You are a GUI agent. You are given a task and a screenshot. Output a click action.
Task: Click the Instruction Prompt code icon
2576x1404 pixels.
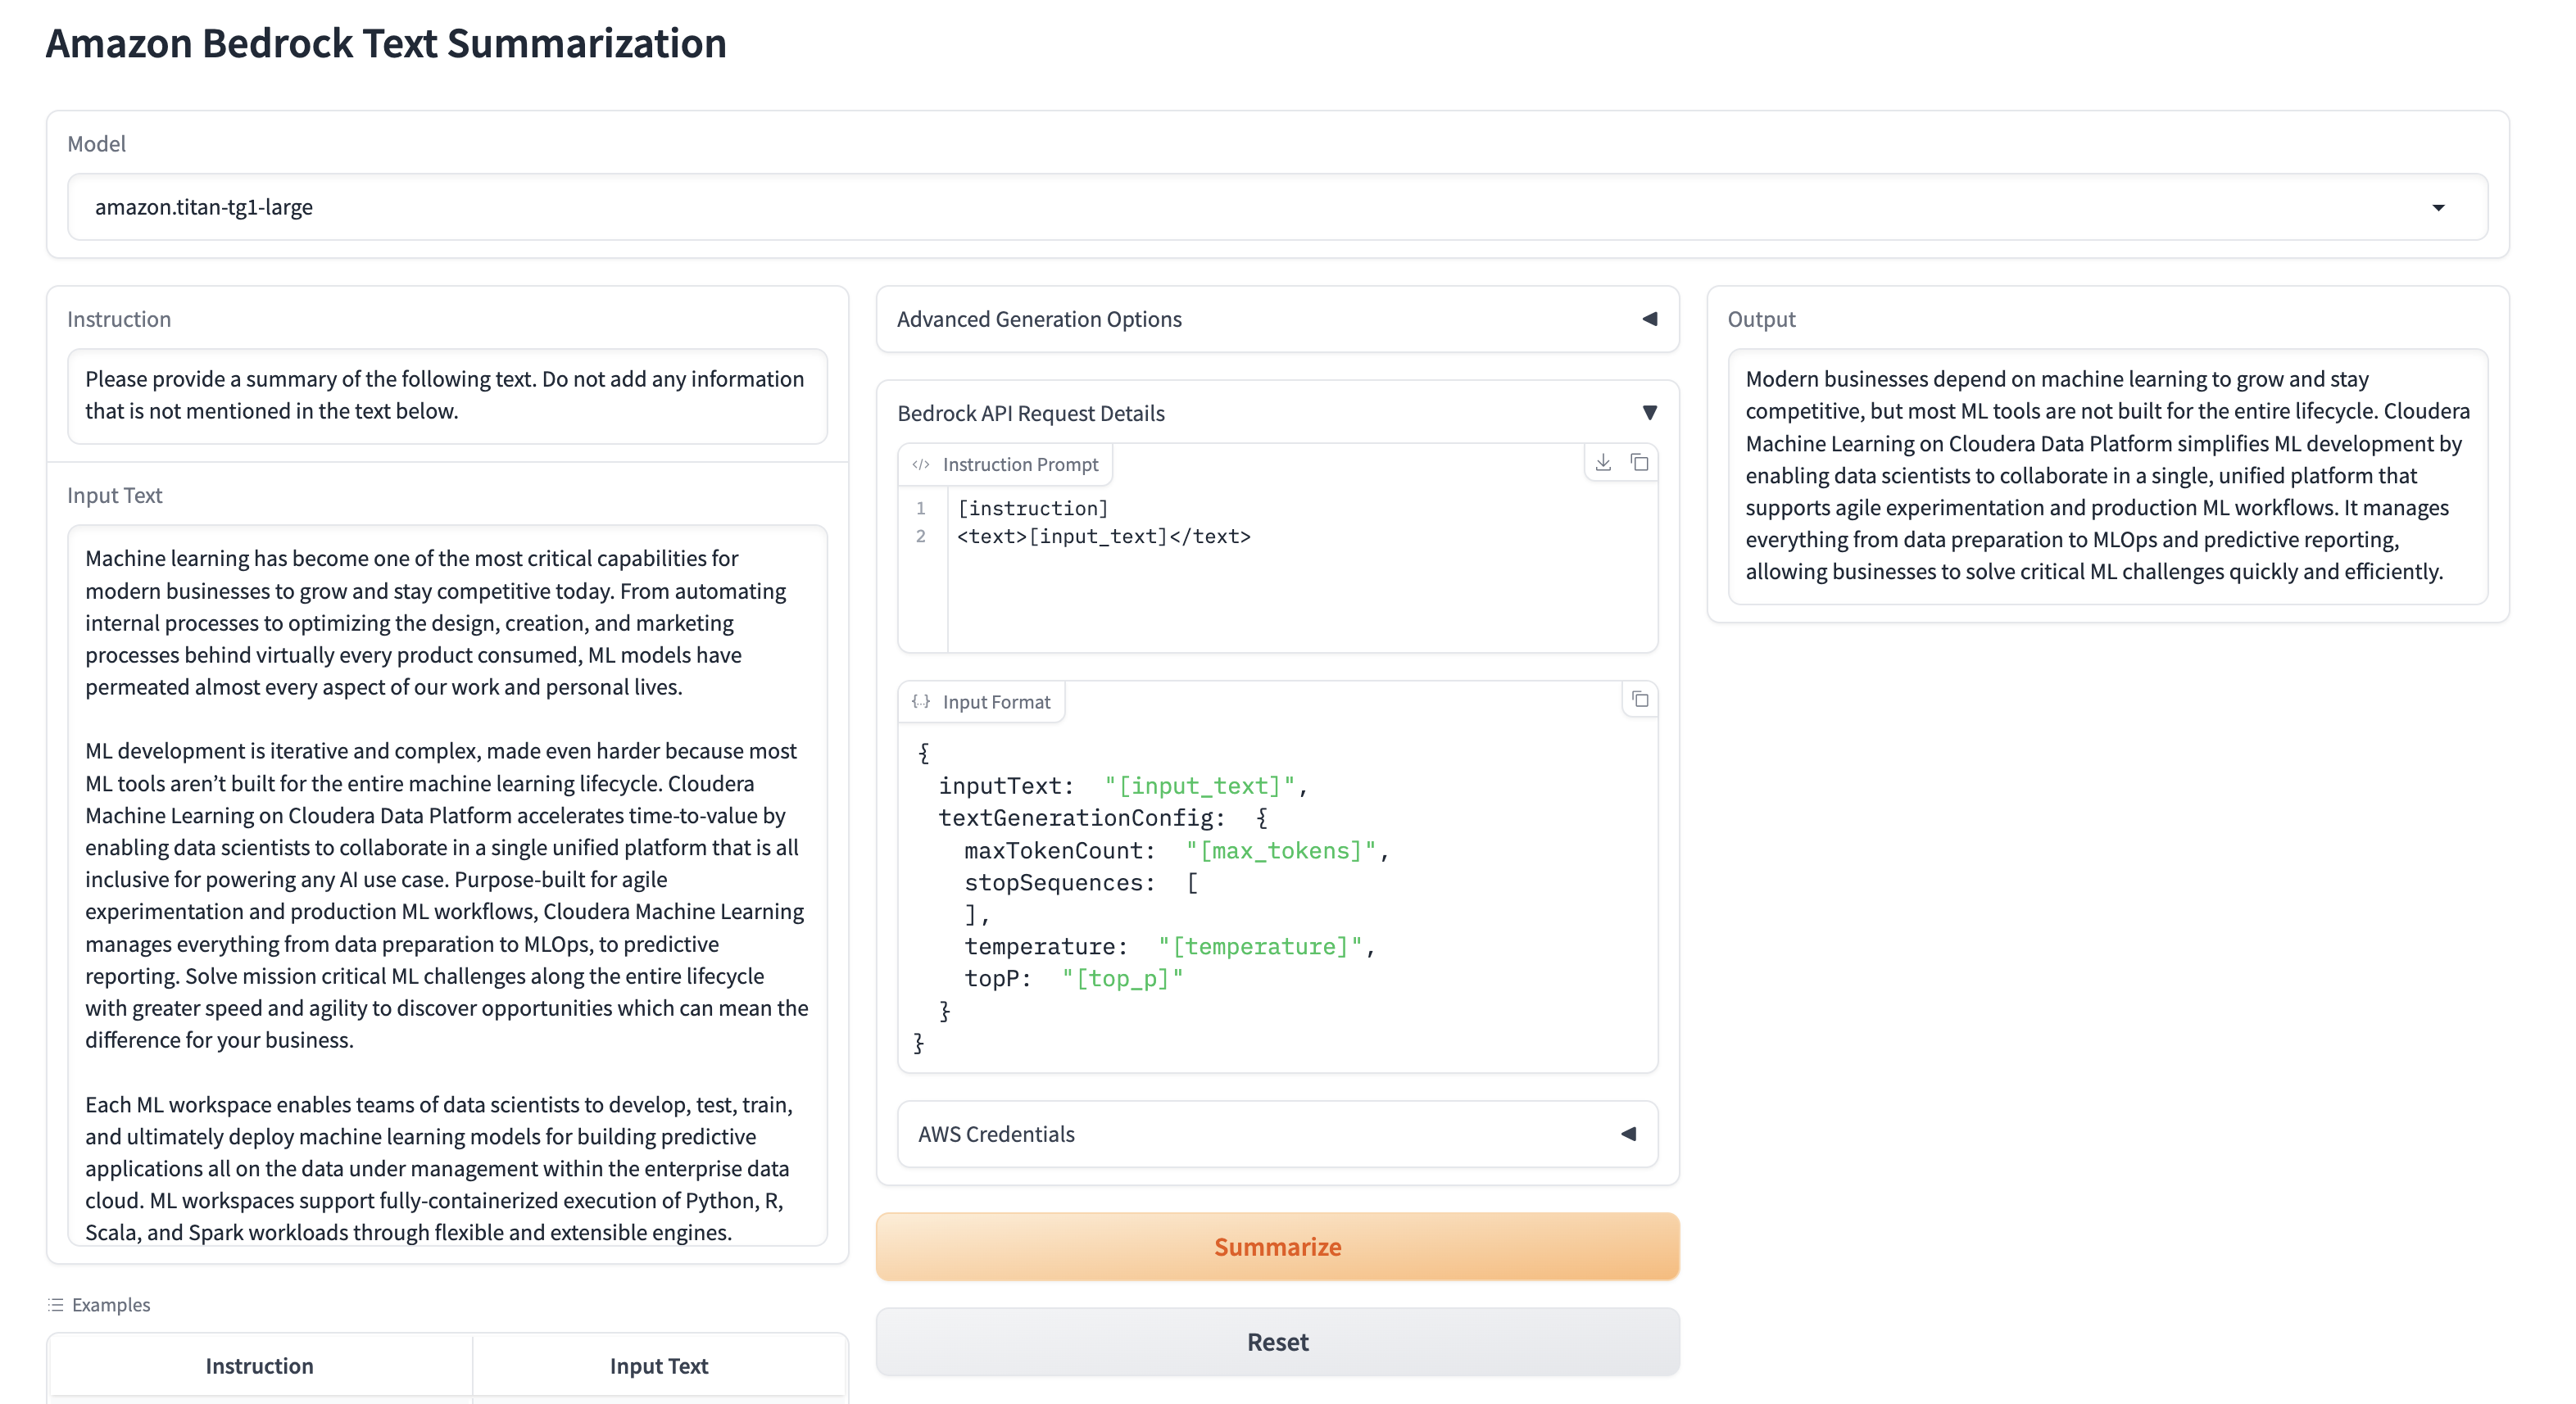(921, 465)
